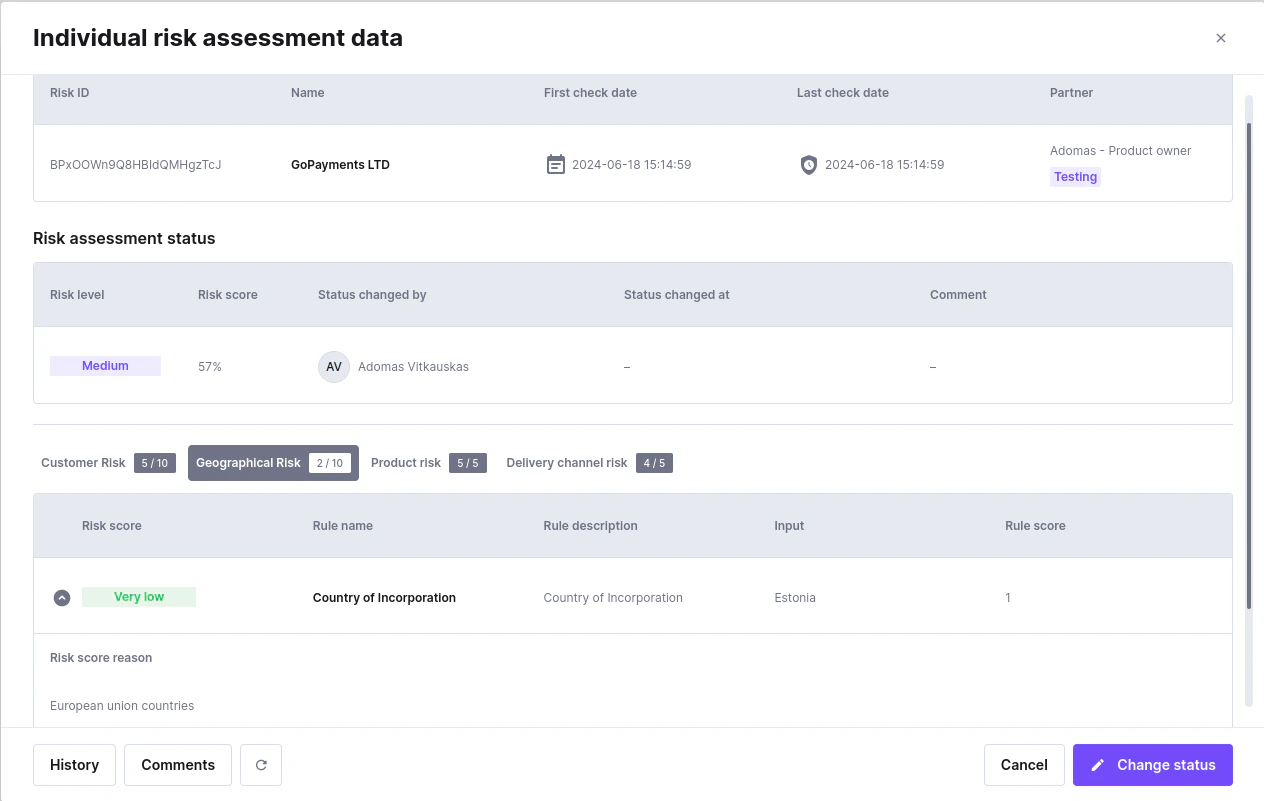Switch to Delivery channel risk tab
The image size is (1264, 801).
pyautogui.click(x=589, y=463)
